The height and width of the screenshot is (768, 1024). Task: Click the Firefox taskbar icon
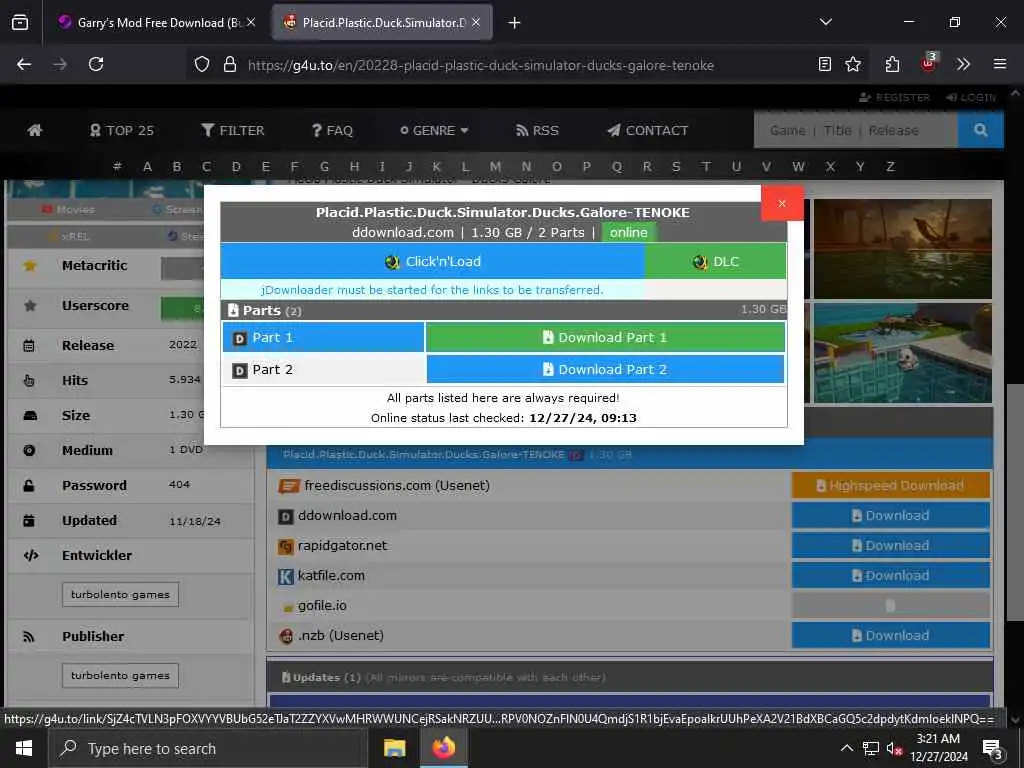444,748
